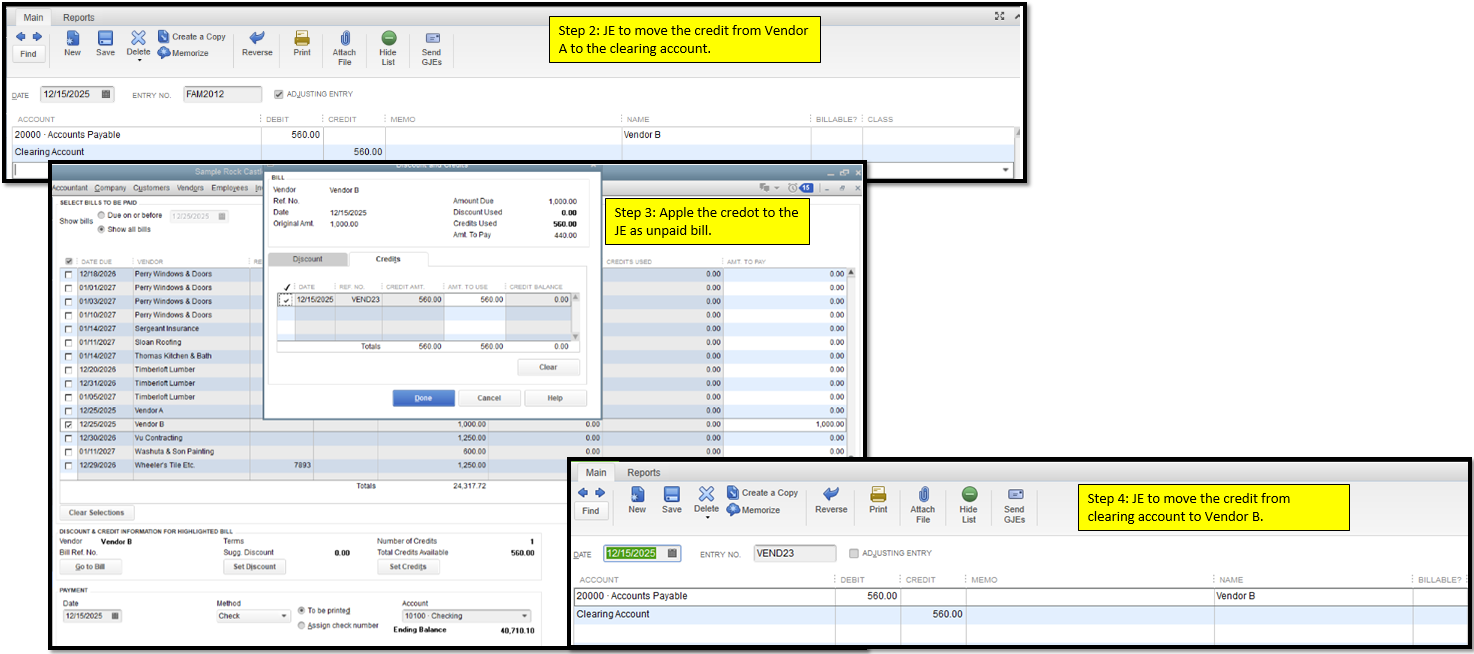Click Done in Discount and Credits dialog

424,398
